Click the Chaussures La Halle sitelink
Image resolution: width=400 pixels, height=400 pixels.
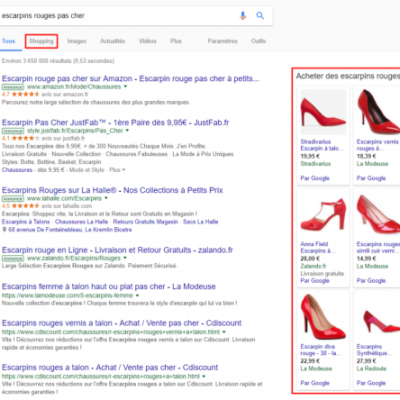[x=81, y=222]
